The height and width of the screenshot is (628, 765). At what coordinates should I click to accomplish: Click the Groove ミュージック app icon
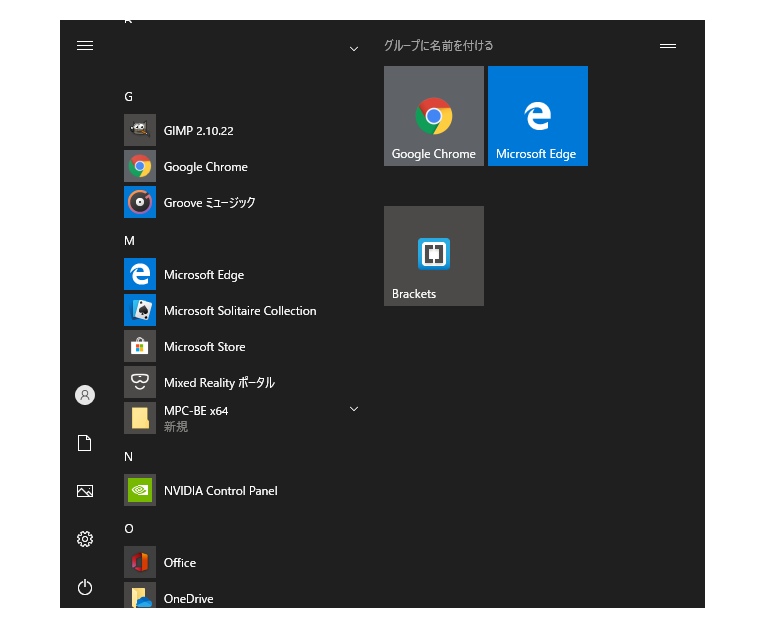(x=140, y=202)
